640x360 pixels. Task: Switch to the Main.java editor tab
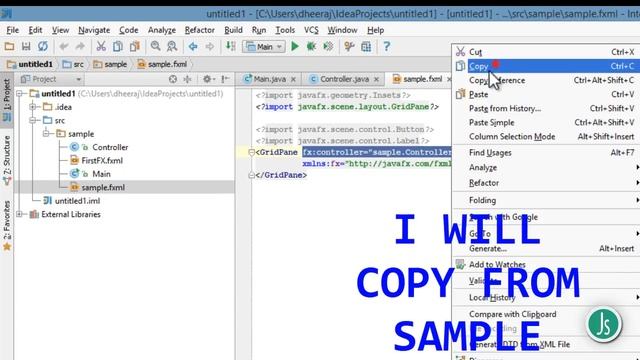pyautogui.click(x=269, y=79)
